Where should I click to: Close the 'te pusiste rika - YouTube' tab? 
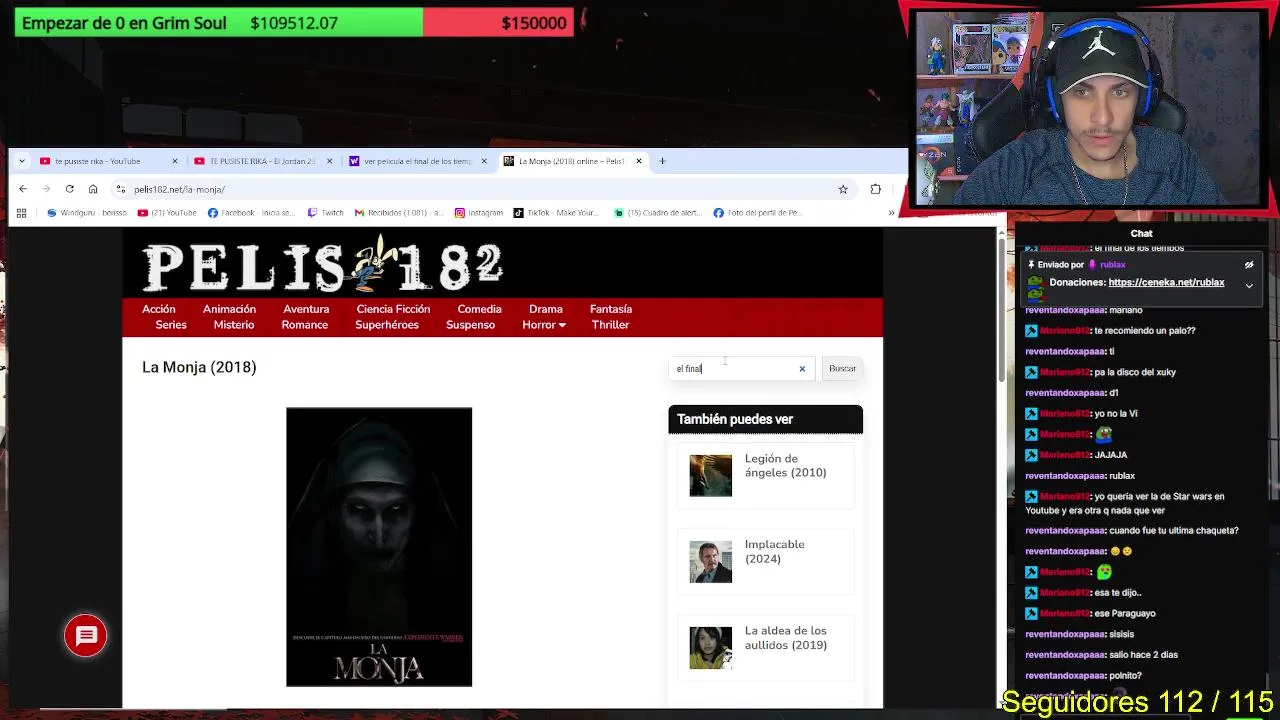point(175,161)
